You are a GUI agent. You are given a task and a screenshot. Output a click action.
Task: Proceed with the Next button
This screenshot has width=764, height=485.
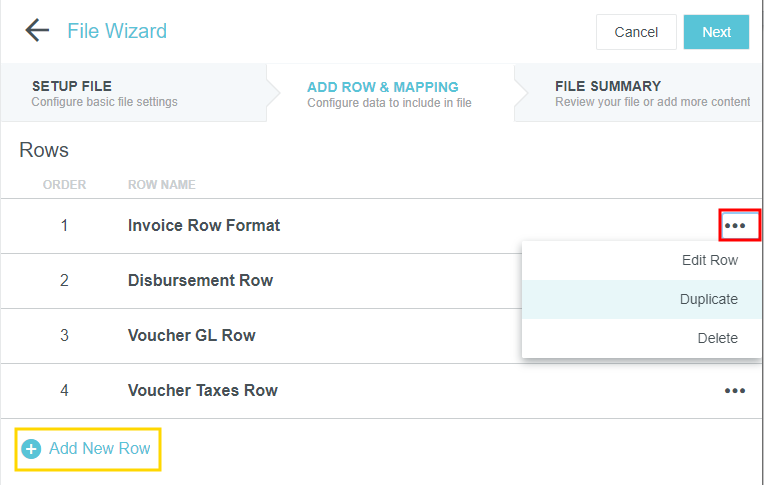tap(716, 32)
